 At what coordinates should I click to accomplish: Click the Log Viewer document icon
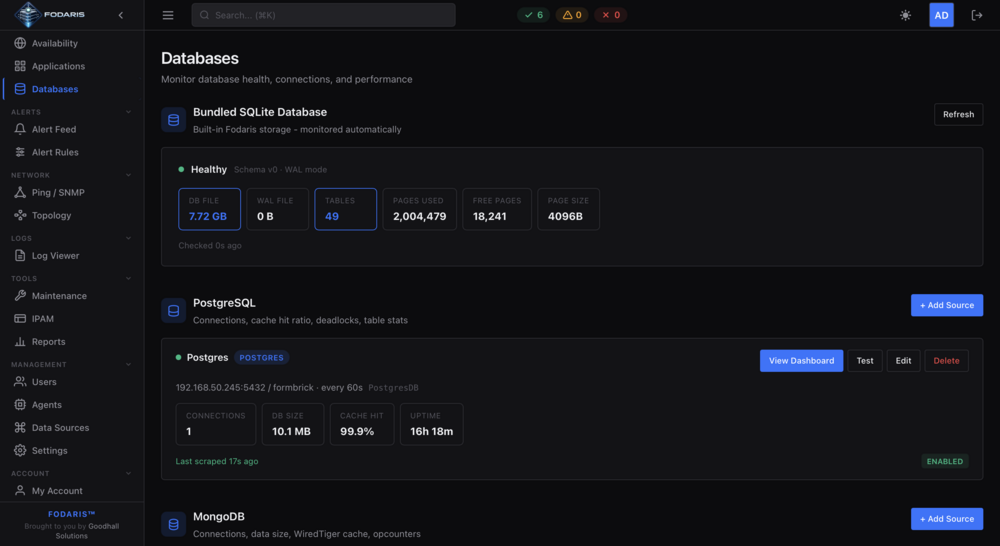click(20, 256)
